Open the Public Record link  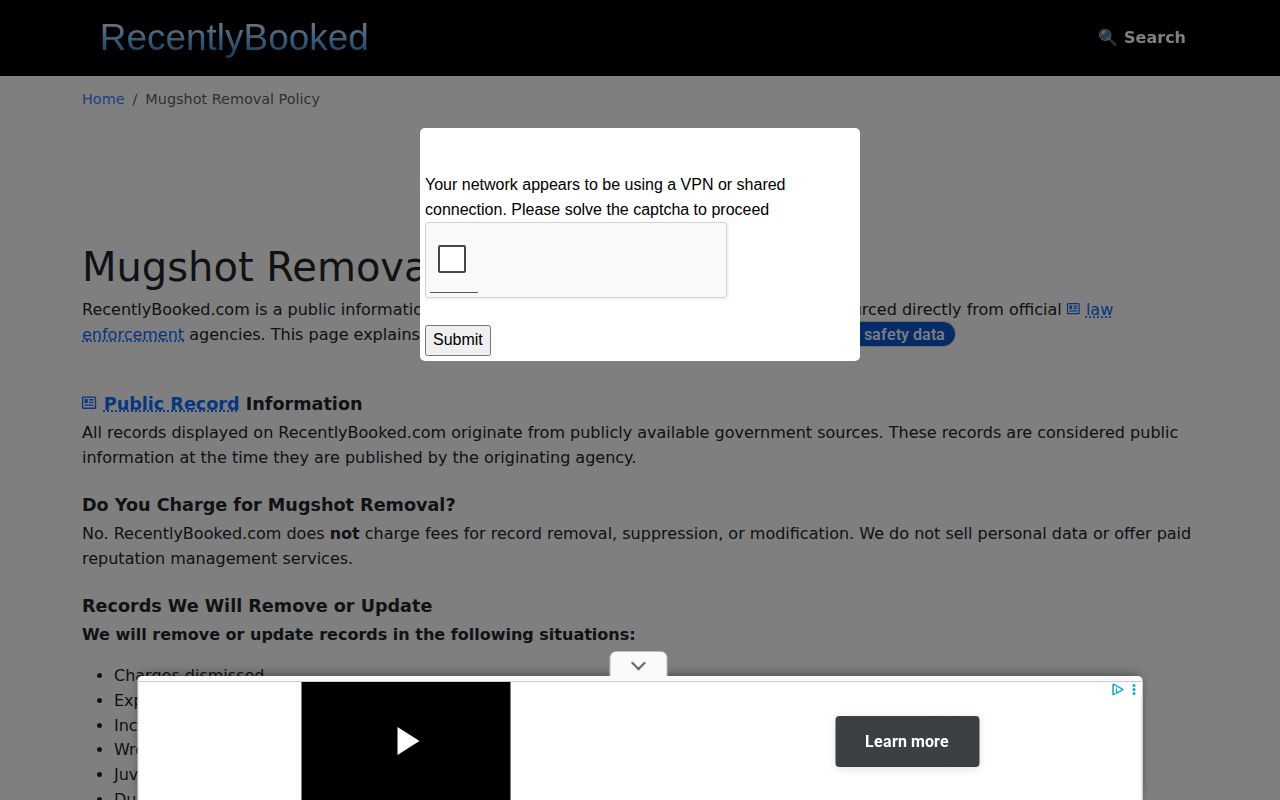(171, 404)
